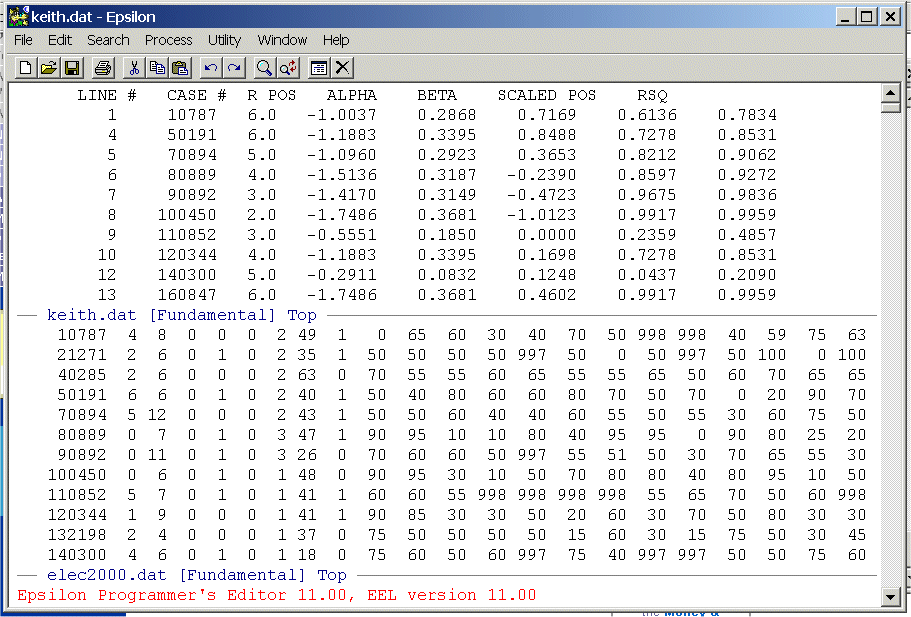Click the scrollbar down arrow
The height and width of the screenshot is (617, 911).
[x=891, y=596]
